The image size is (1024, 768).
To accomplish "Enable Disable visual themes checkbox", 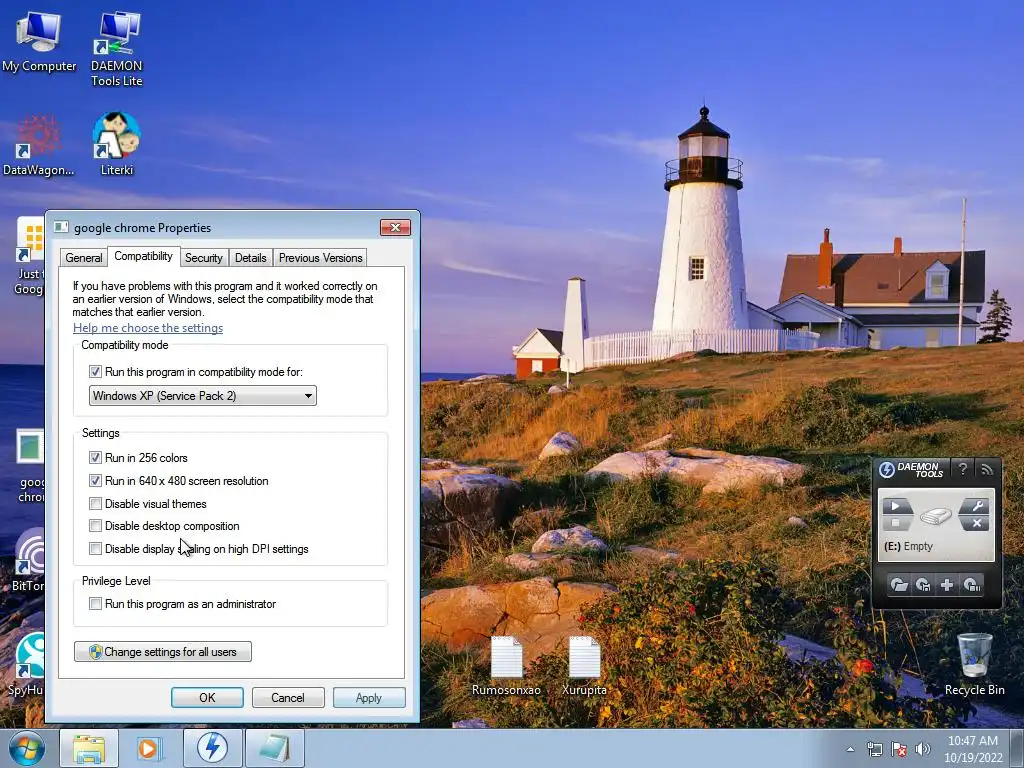I will [95, 504].
